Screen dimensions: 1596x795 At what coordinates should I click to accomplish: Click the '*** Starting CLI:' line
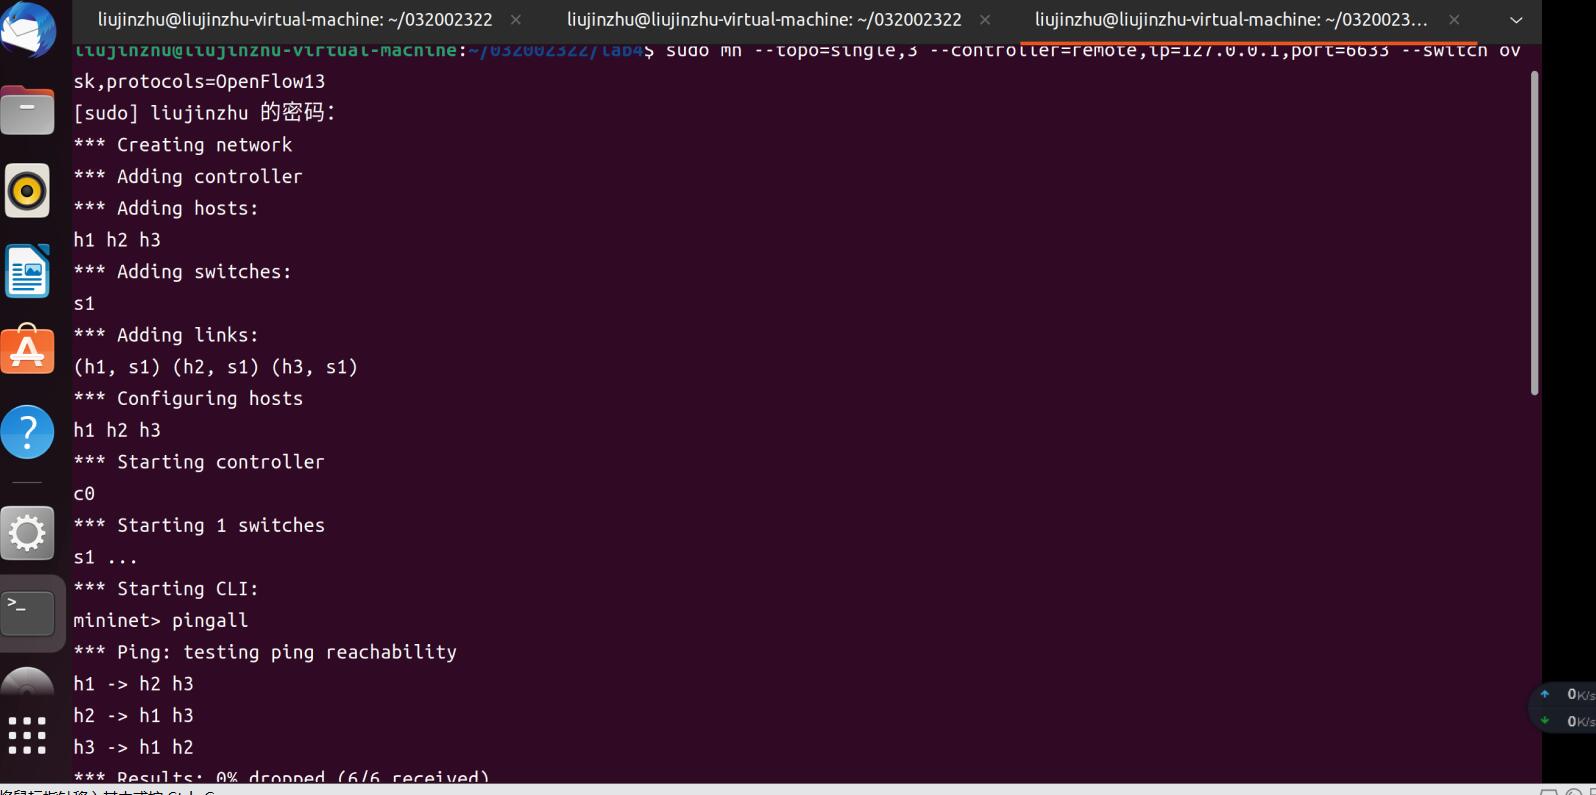(166, 589)
